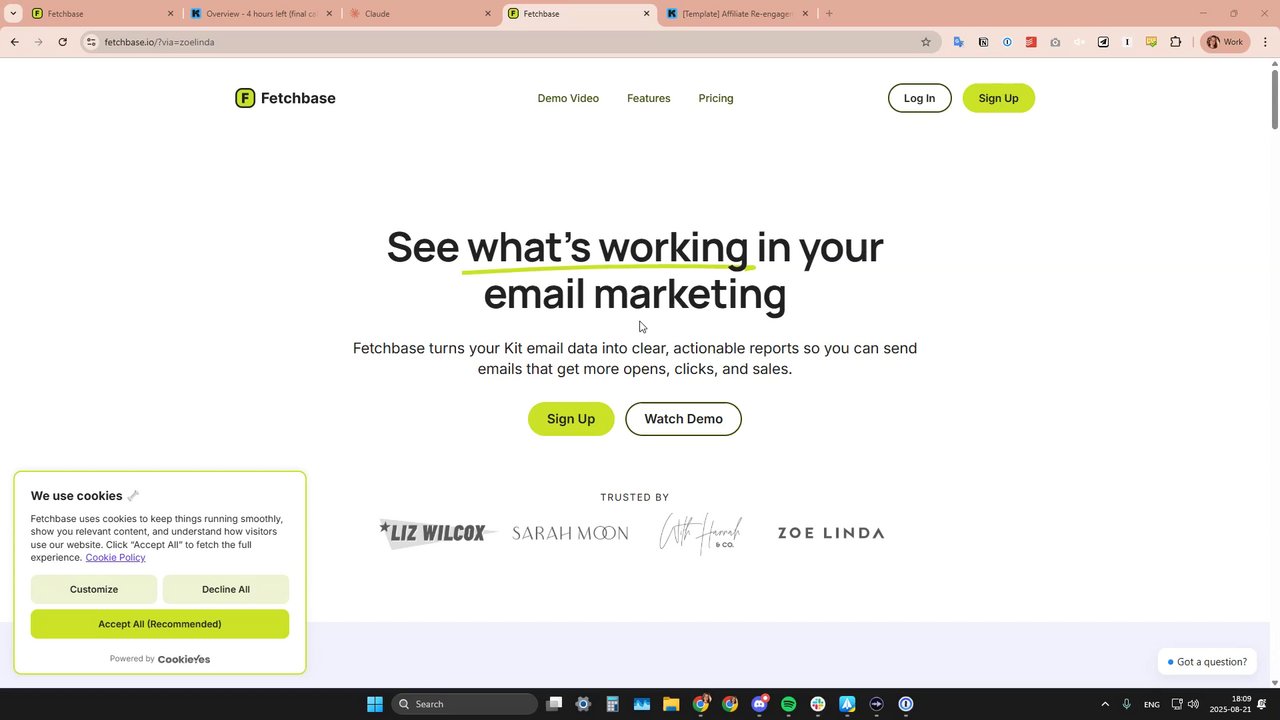
Task: Open the 1Password extension in toolbar
Action: [1007, 42]
